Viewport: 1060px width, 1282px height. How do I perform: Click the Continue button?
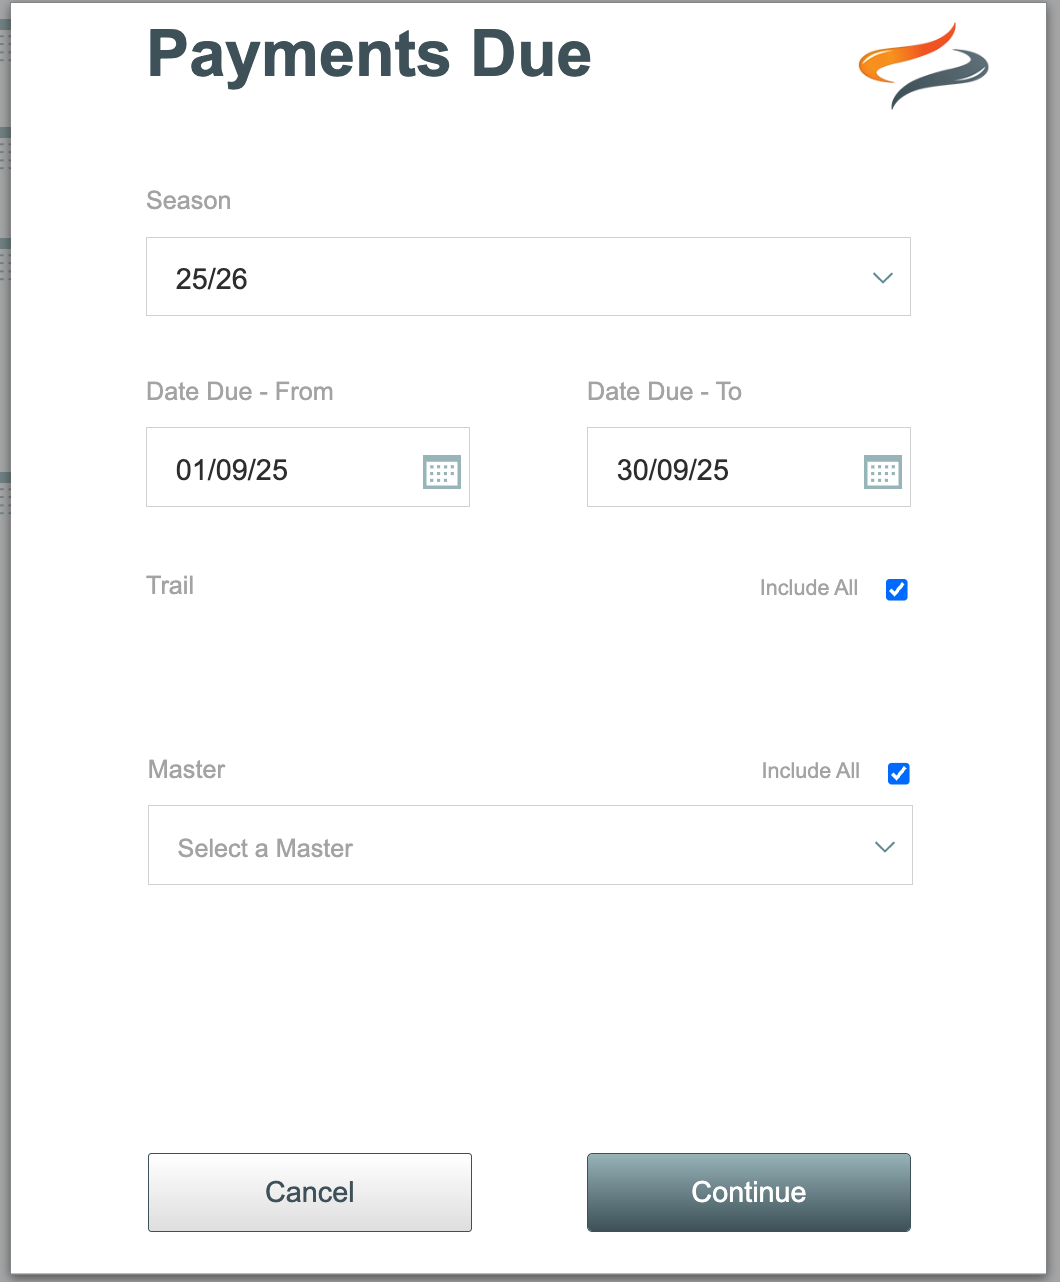(x=749, y=1192)
